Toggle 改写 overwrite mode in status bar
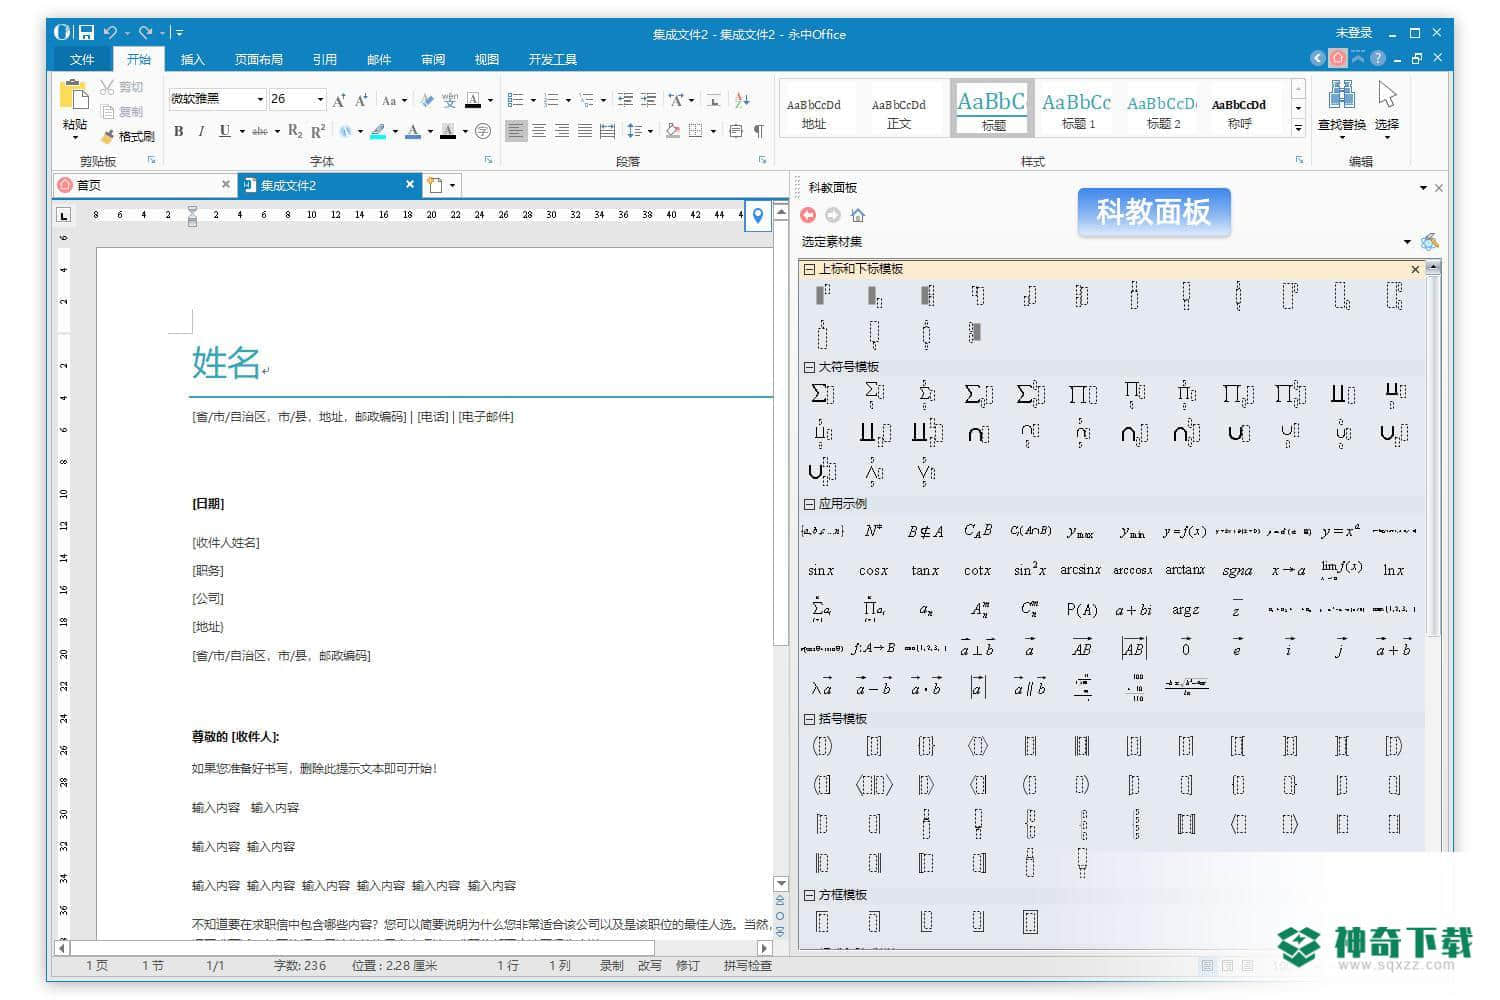Image resolution: width=1500 pixels, height=1000 pixels. [650, 966]
